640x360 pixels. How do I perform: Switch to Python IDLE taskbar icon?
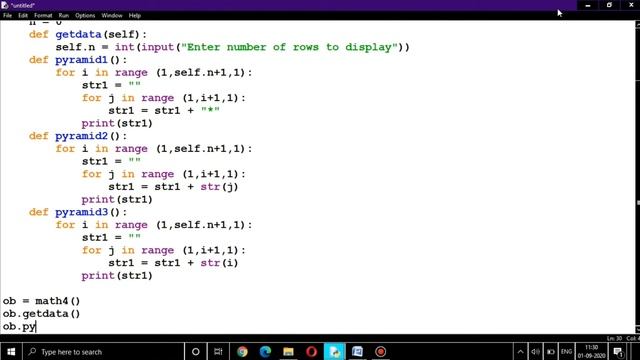(334, 351)
